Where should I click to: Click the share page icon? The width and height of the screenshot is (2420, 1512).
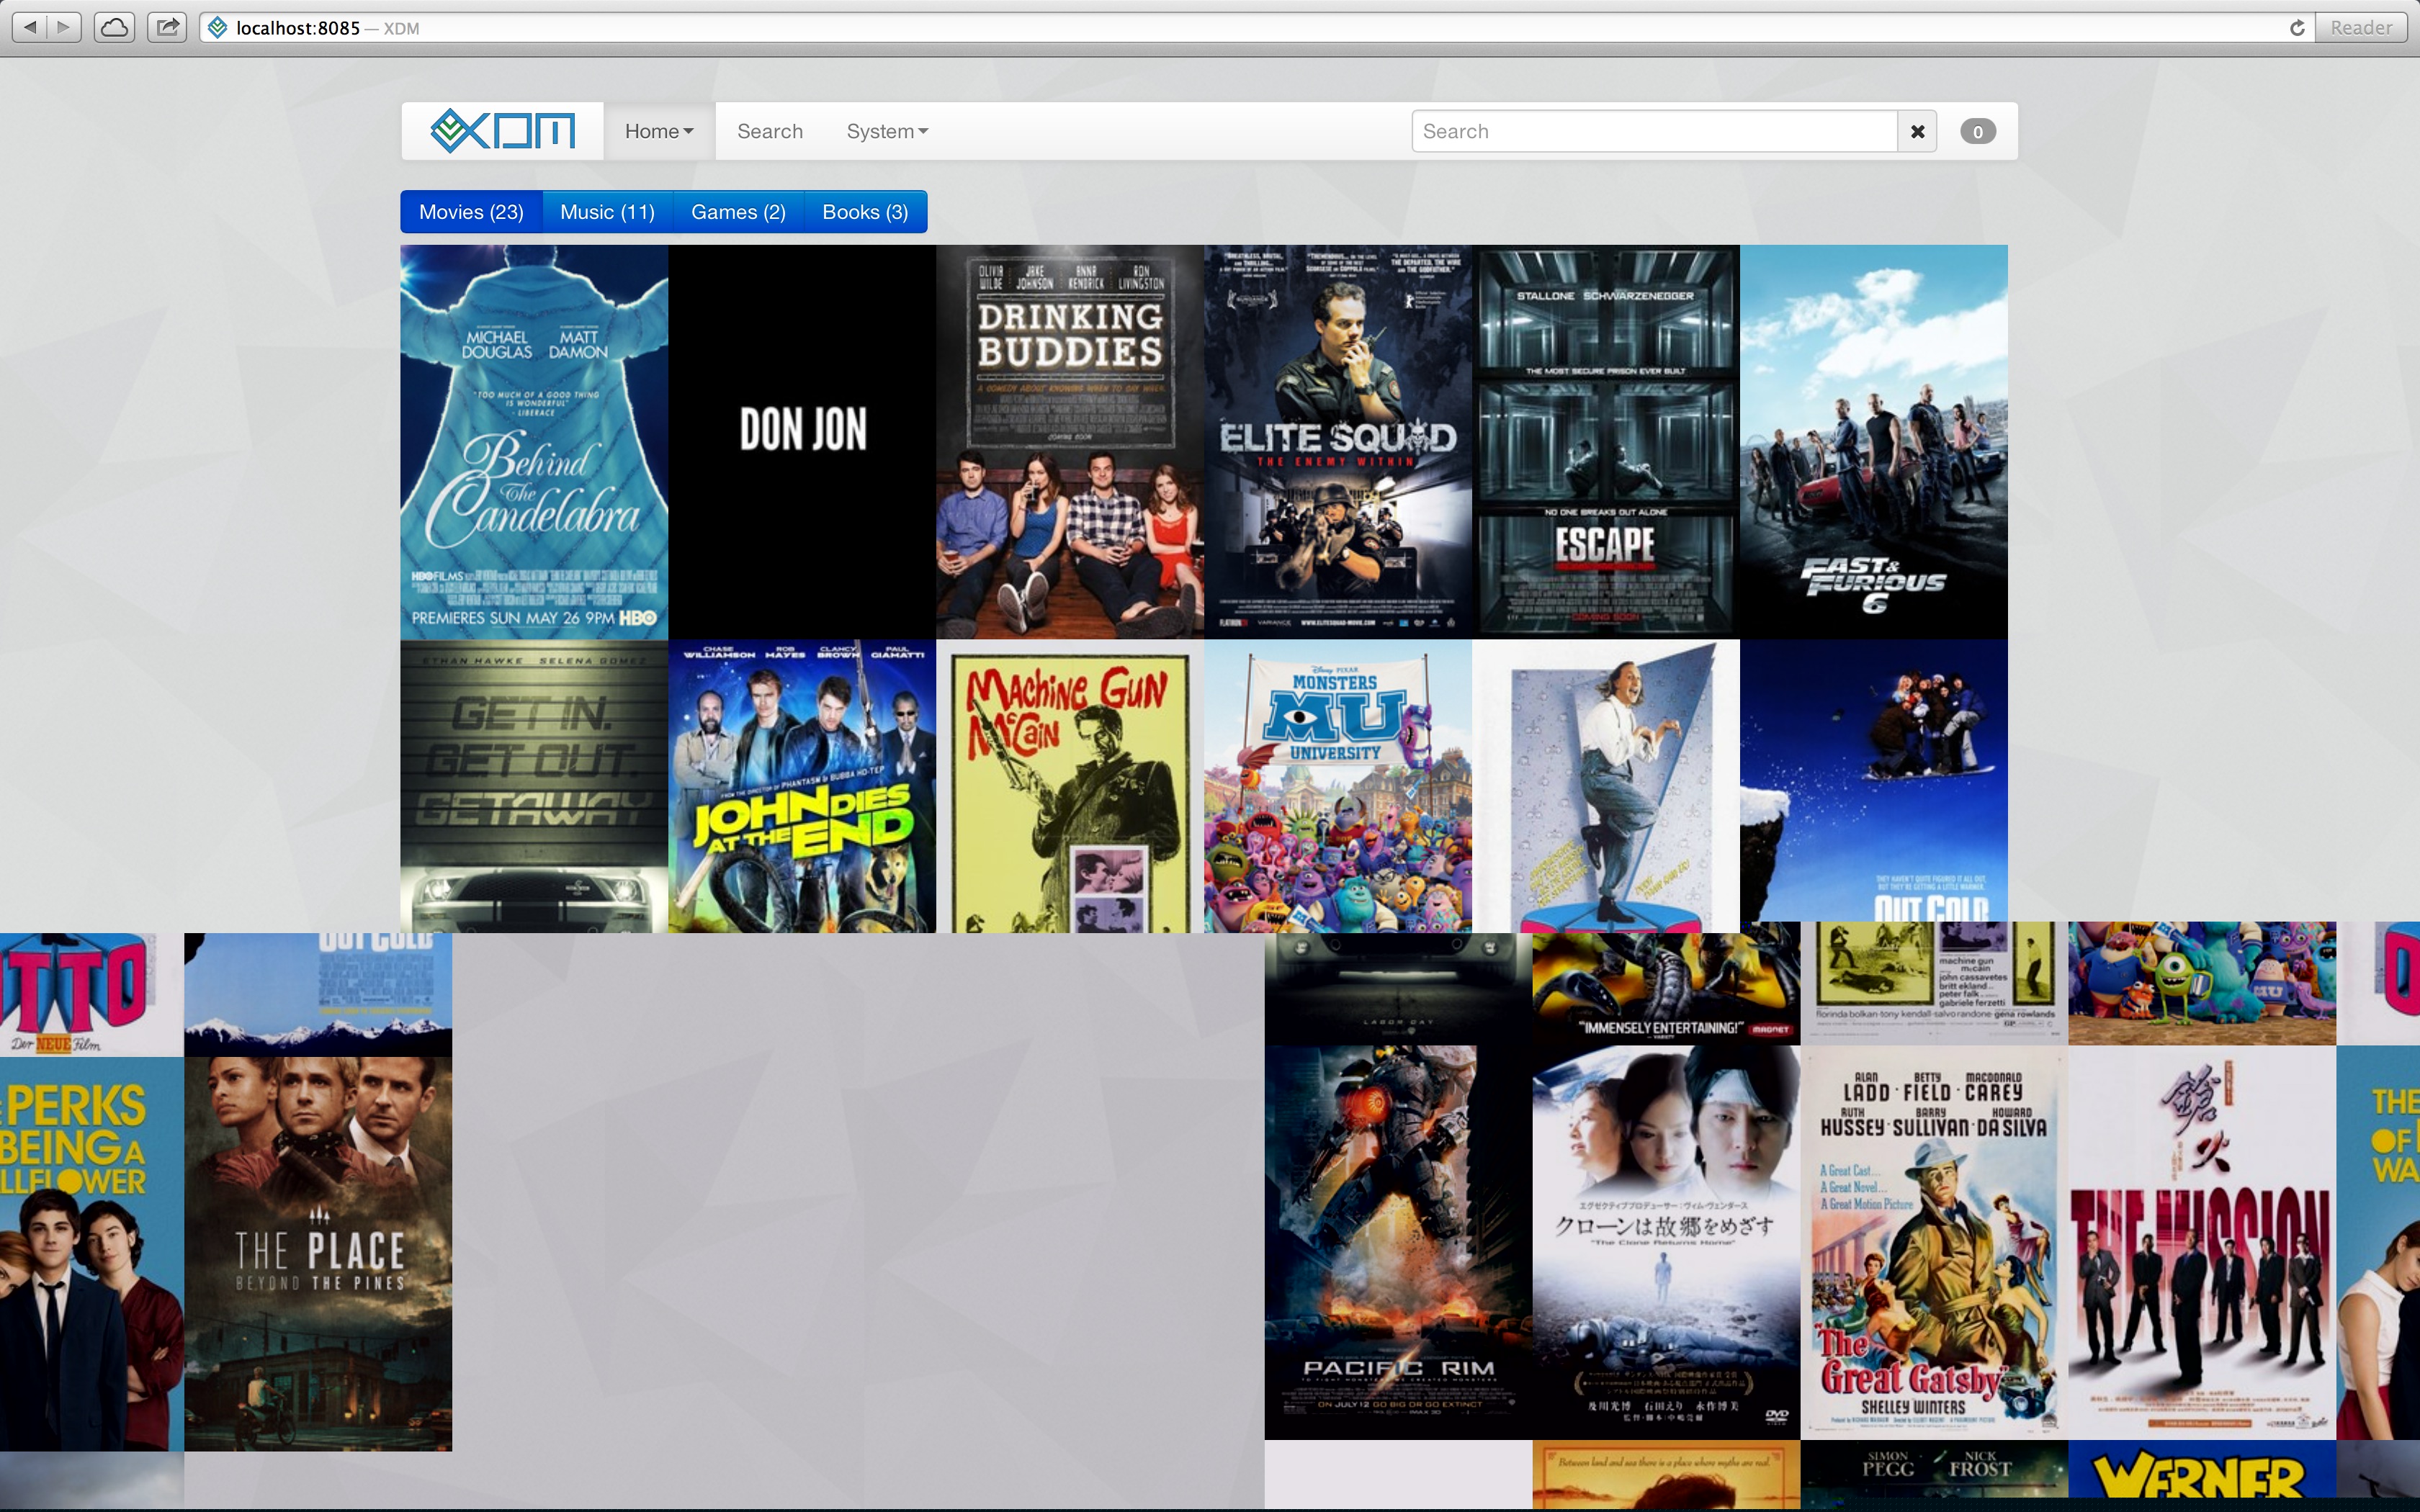[x=167, y=27]
